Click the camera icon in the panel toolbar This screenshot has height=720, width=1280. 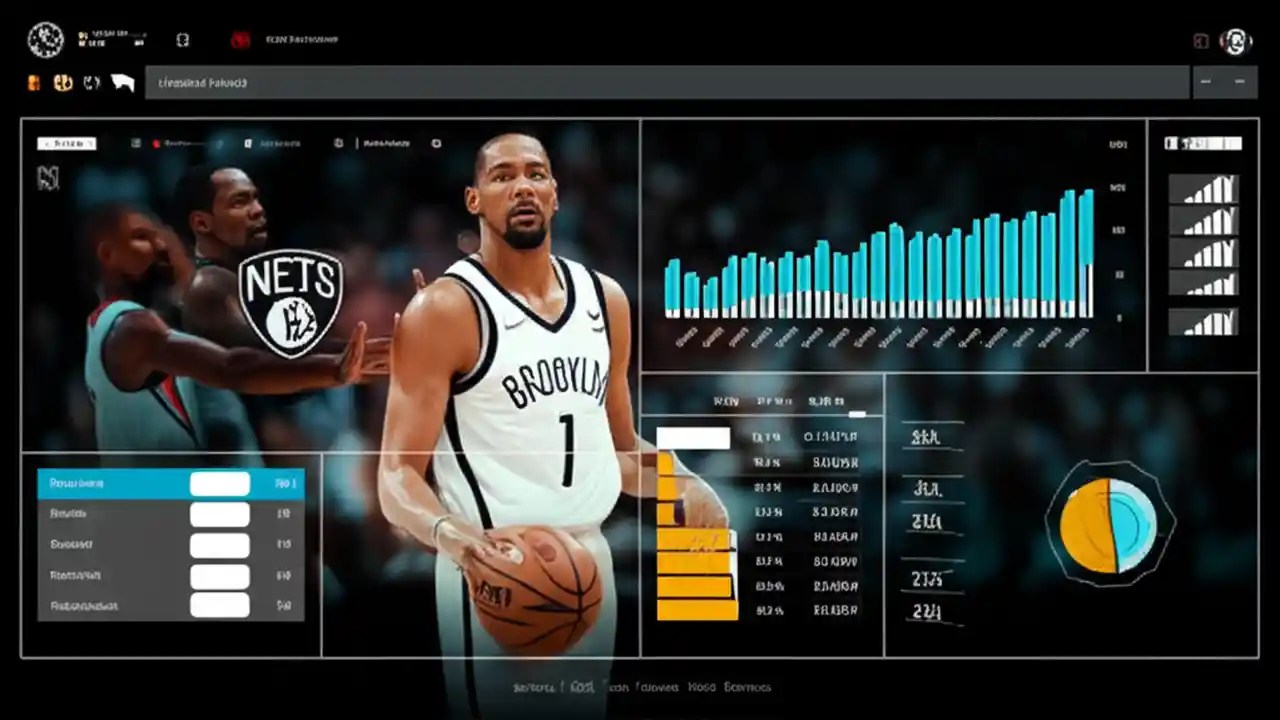point(136,143)
